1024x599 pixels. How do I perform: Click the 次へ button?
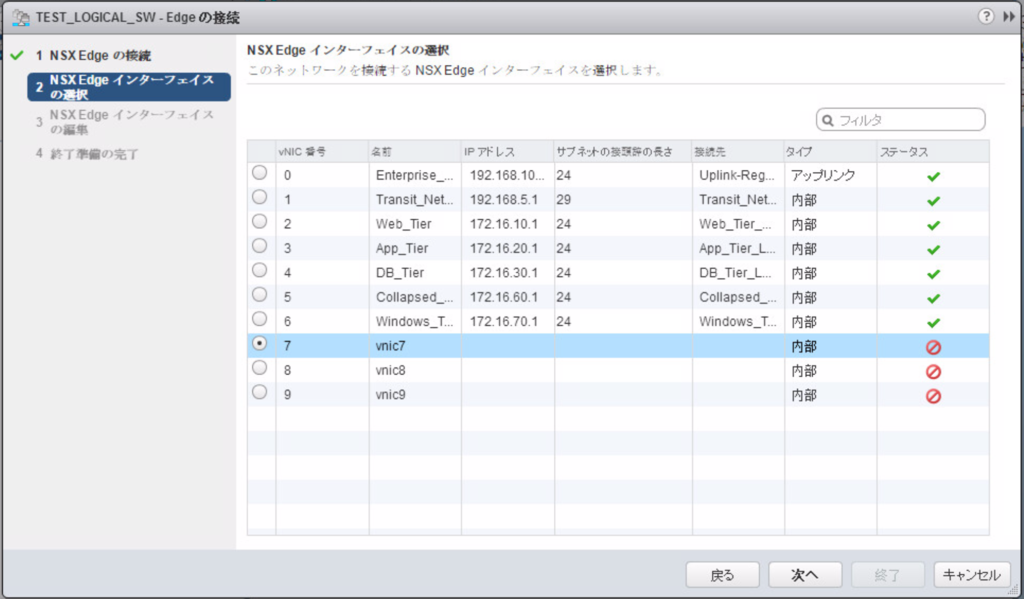(804, 575)
